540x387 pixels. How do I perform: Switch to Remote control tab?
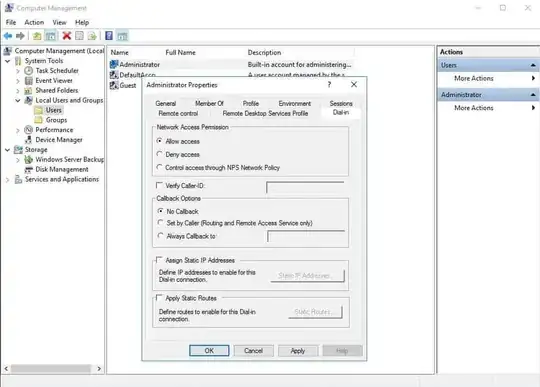pyautogui.click(x=178, y=113)
